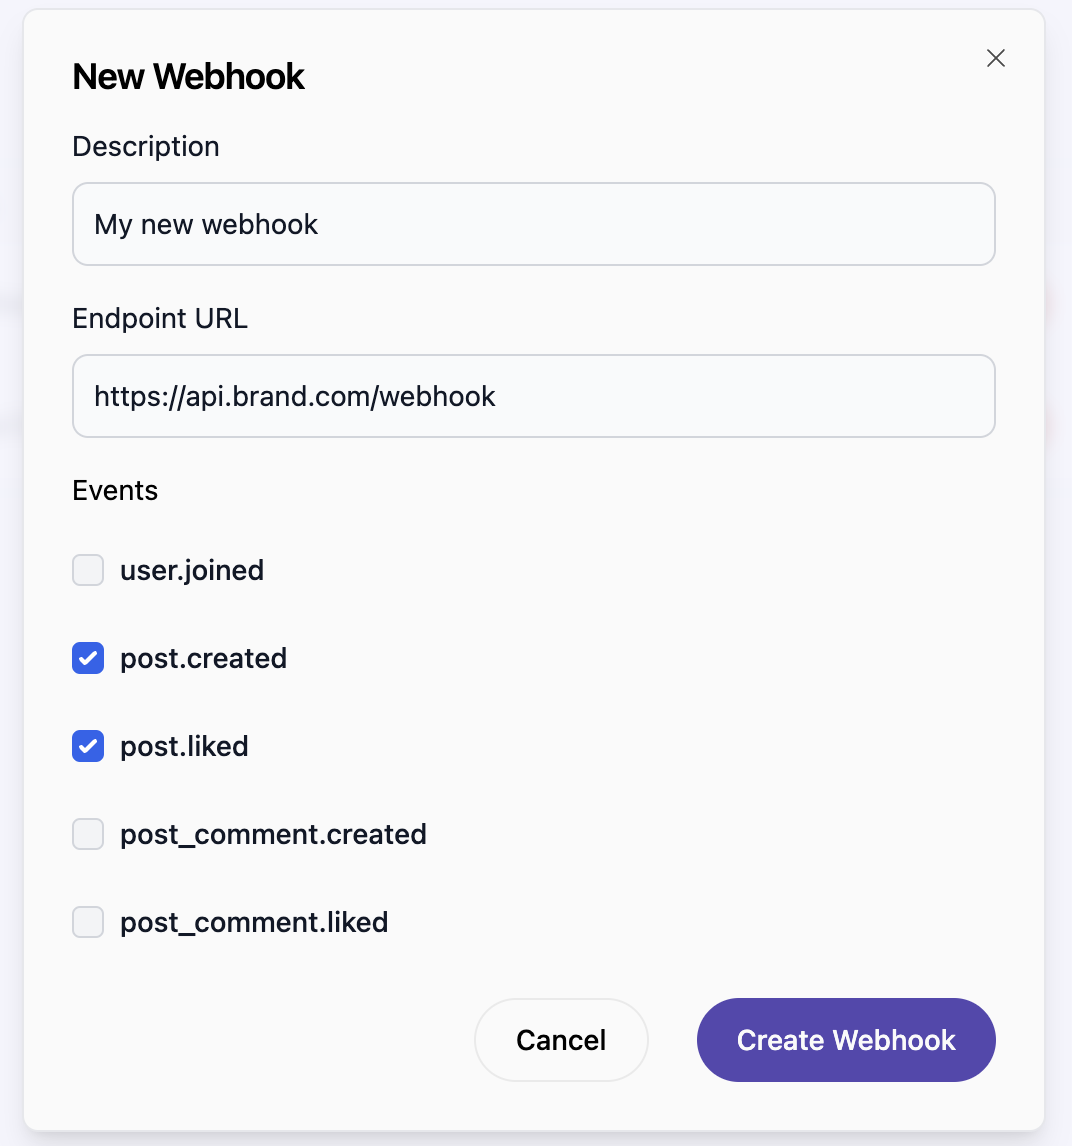Click the post.liked event label
This screenshot has height=1146, width=1072.
pos(184,746)
